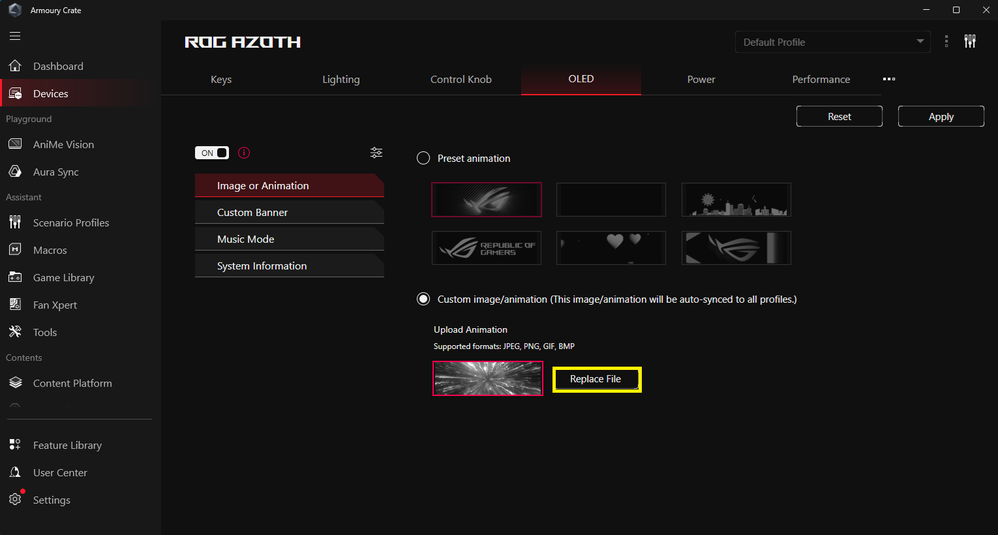This screenshot has height=535, width=998.
Task: Open Scenario Profiles page
Action: pyautogui.click(x=71, y=222)
